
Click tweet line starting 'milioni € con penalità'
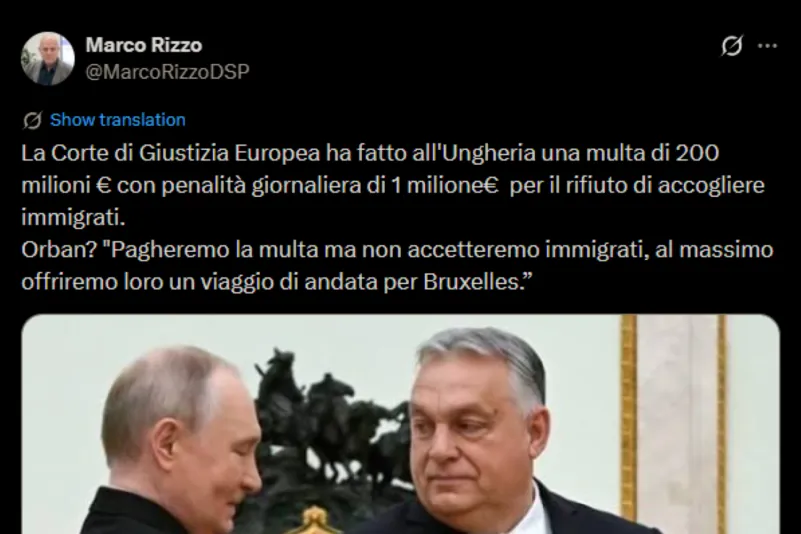pos(393,185)
